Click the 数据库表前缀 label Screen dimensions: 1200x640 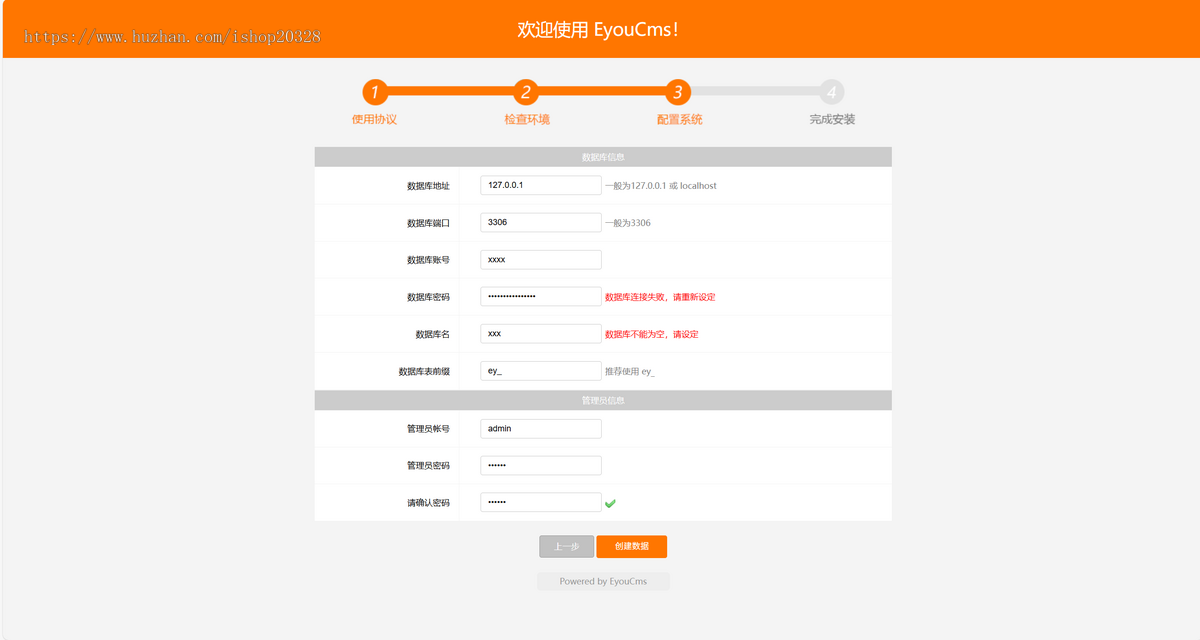point(424,371)
